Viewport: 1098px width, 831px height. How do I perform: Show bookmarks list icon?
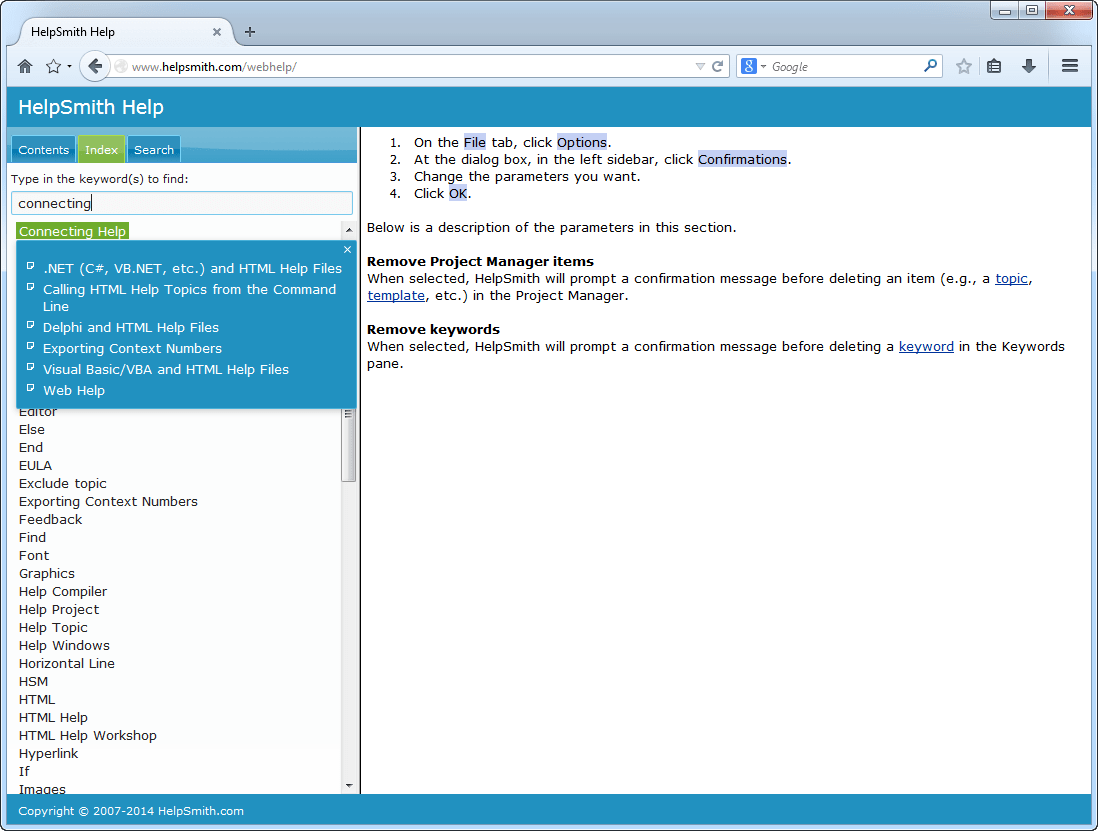point(994,67)
